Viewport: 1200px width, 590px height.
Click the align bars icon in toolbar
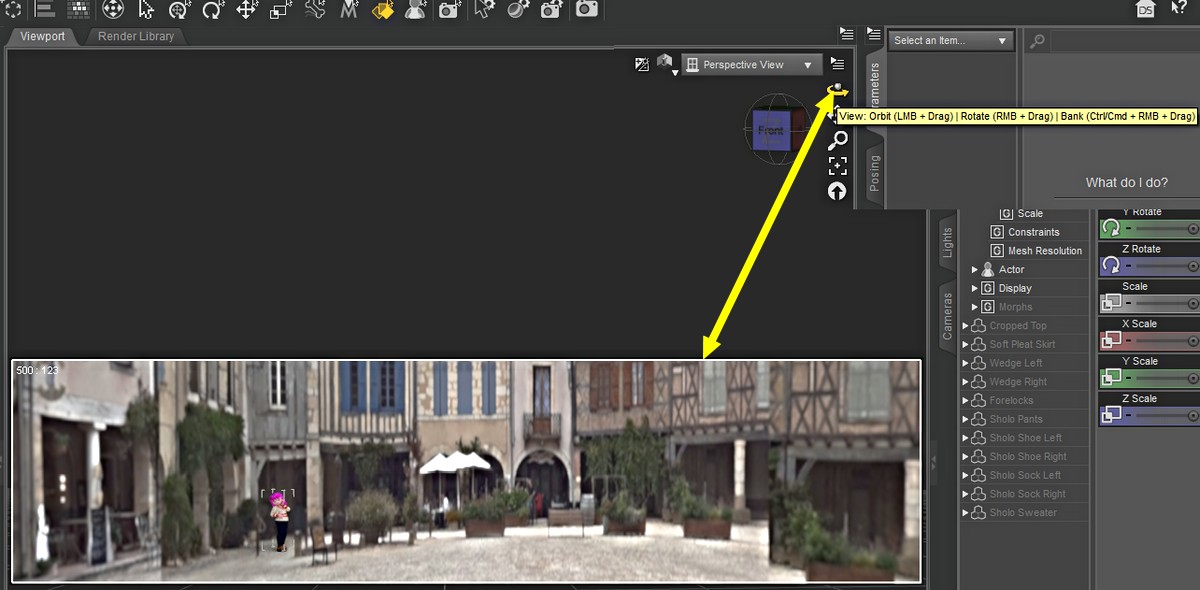pyautogui.click(x=44, y=10)
